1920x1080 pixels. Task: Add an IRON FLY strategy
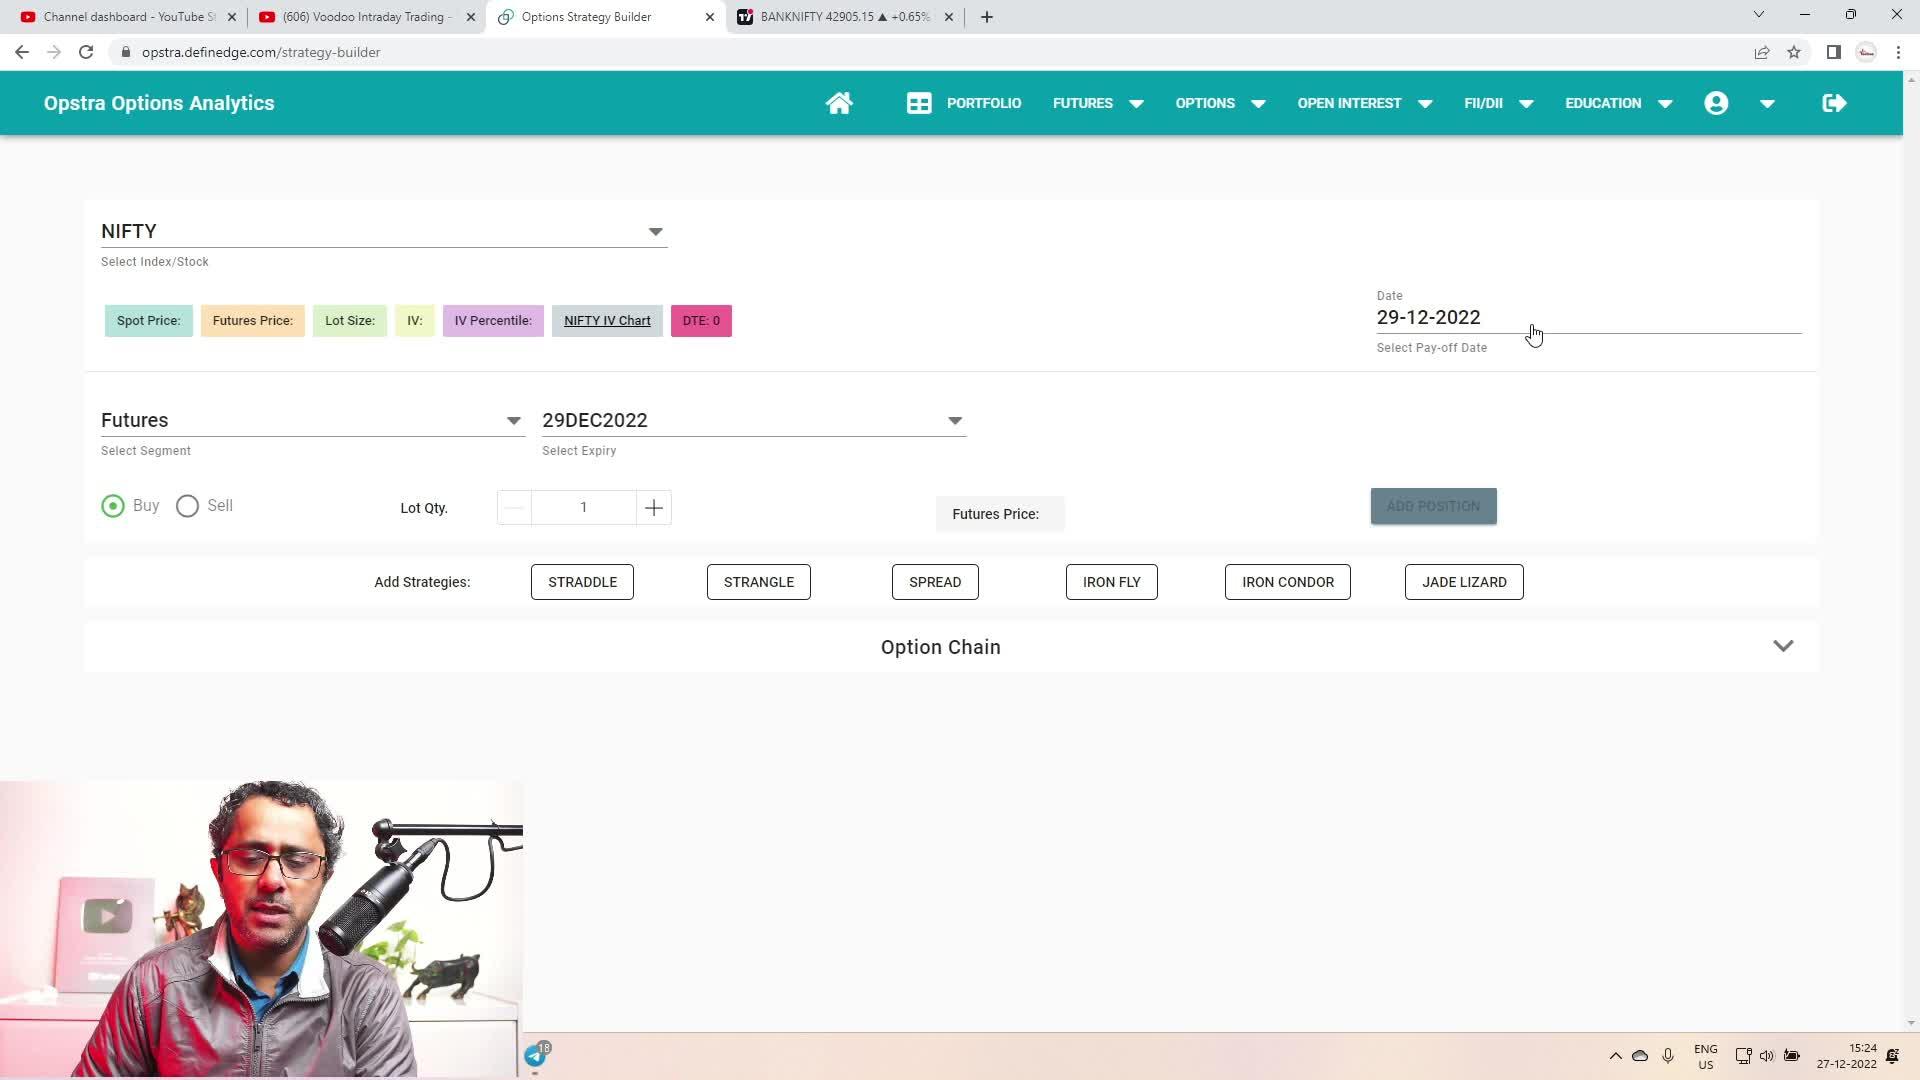(1112, 582)
